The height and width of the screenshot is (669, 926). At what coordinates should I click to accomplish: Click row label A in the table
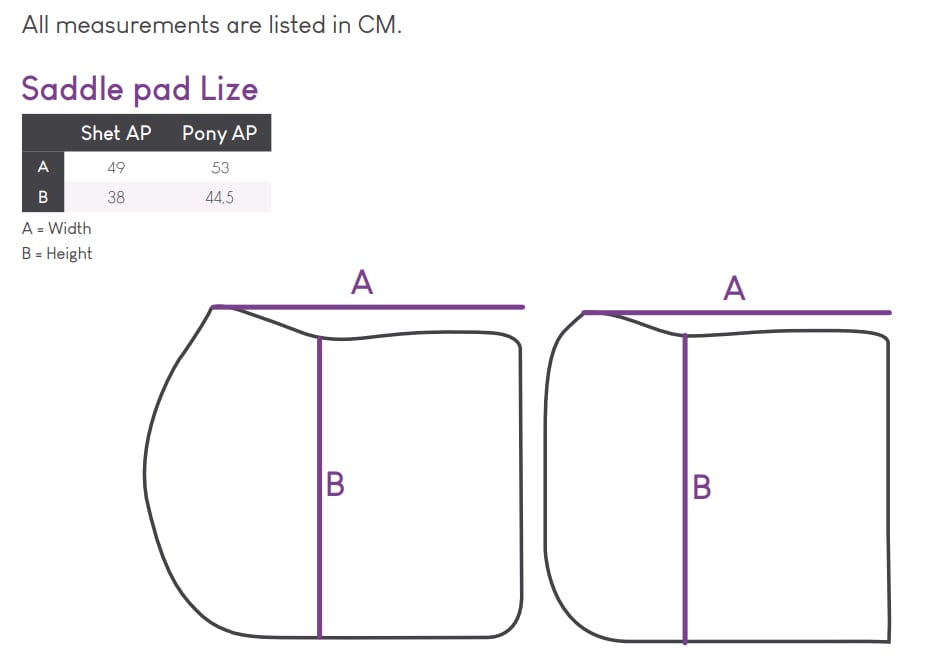[x=43, y=167]
